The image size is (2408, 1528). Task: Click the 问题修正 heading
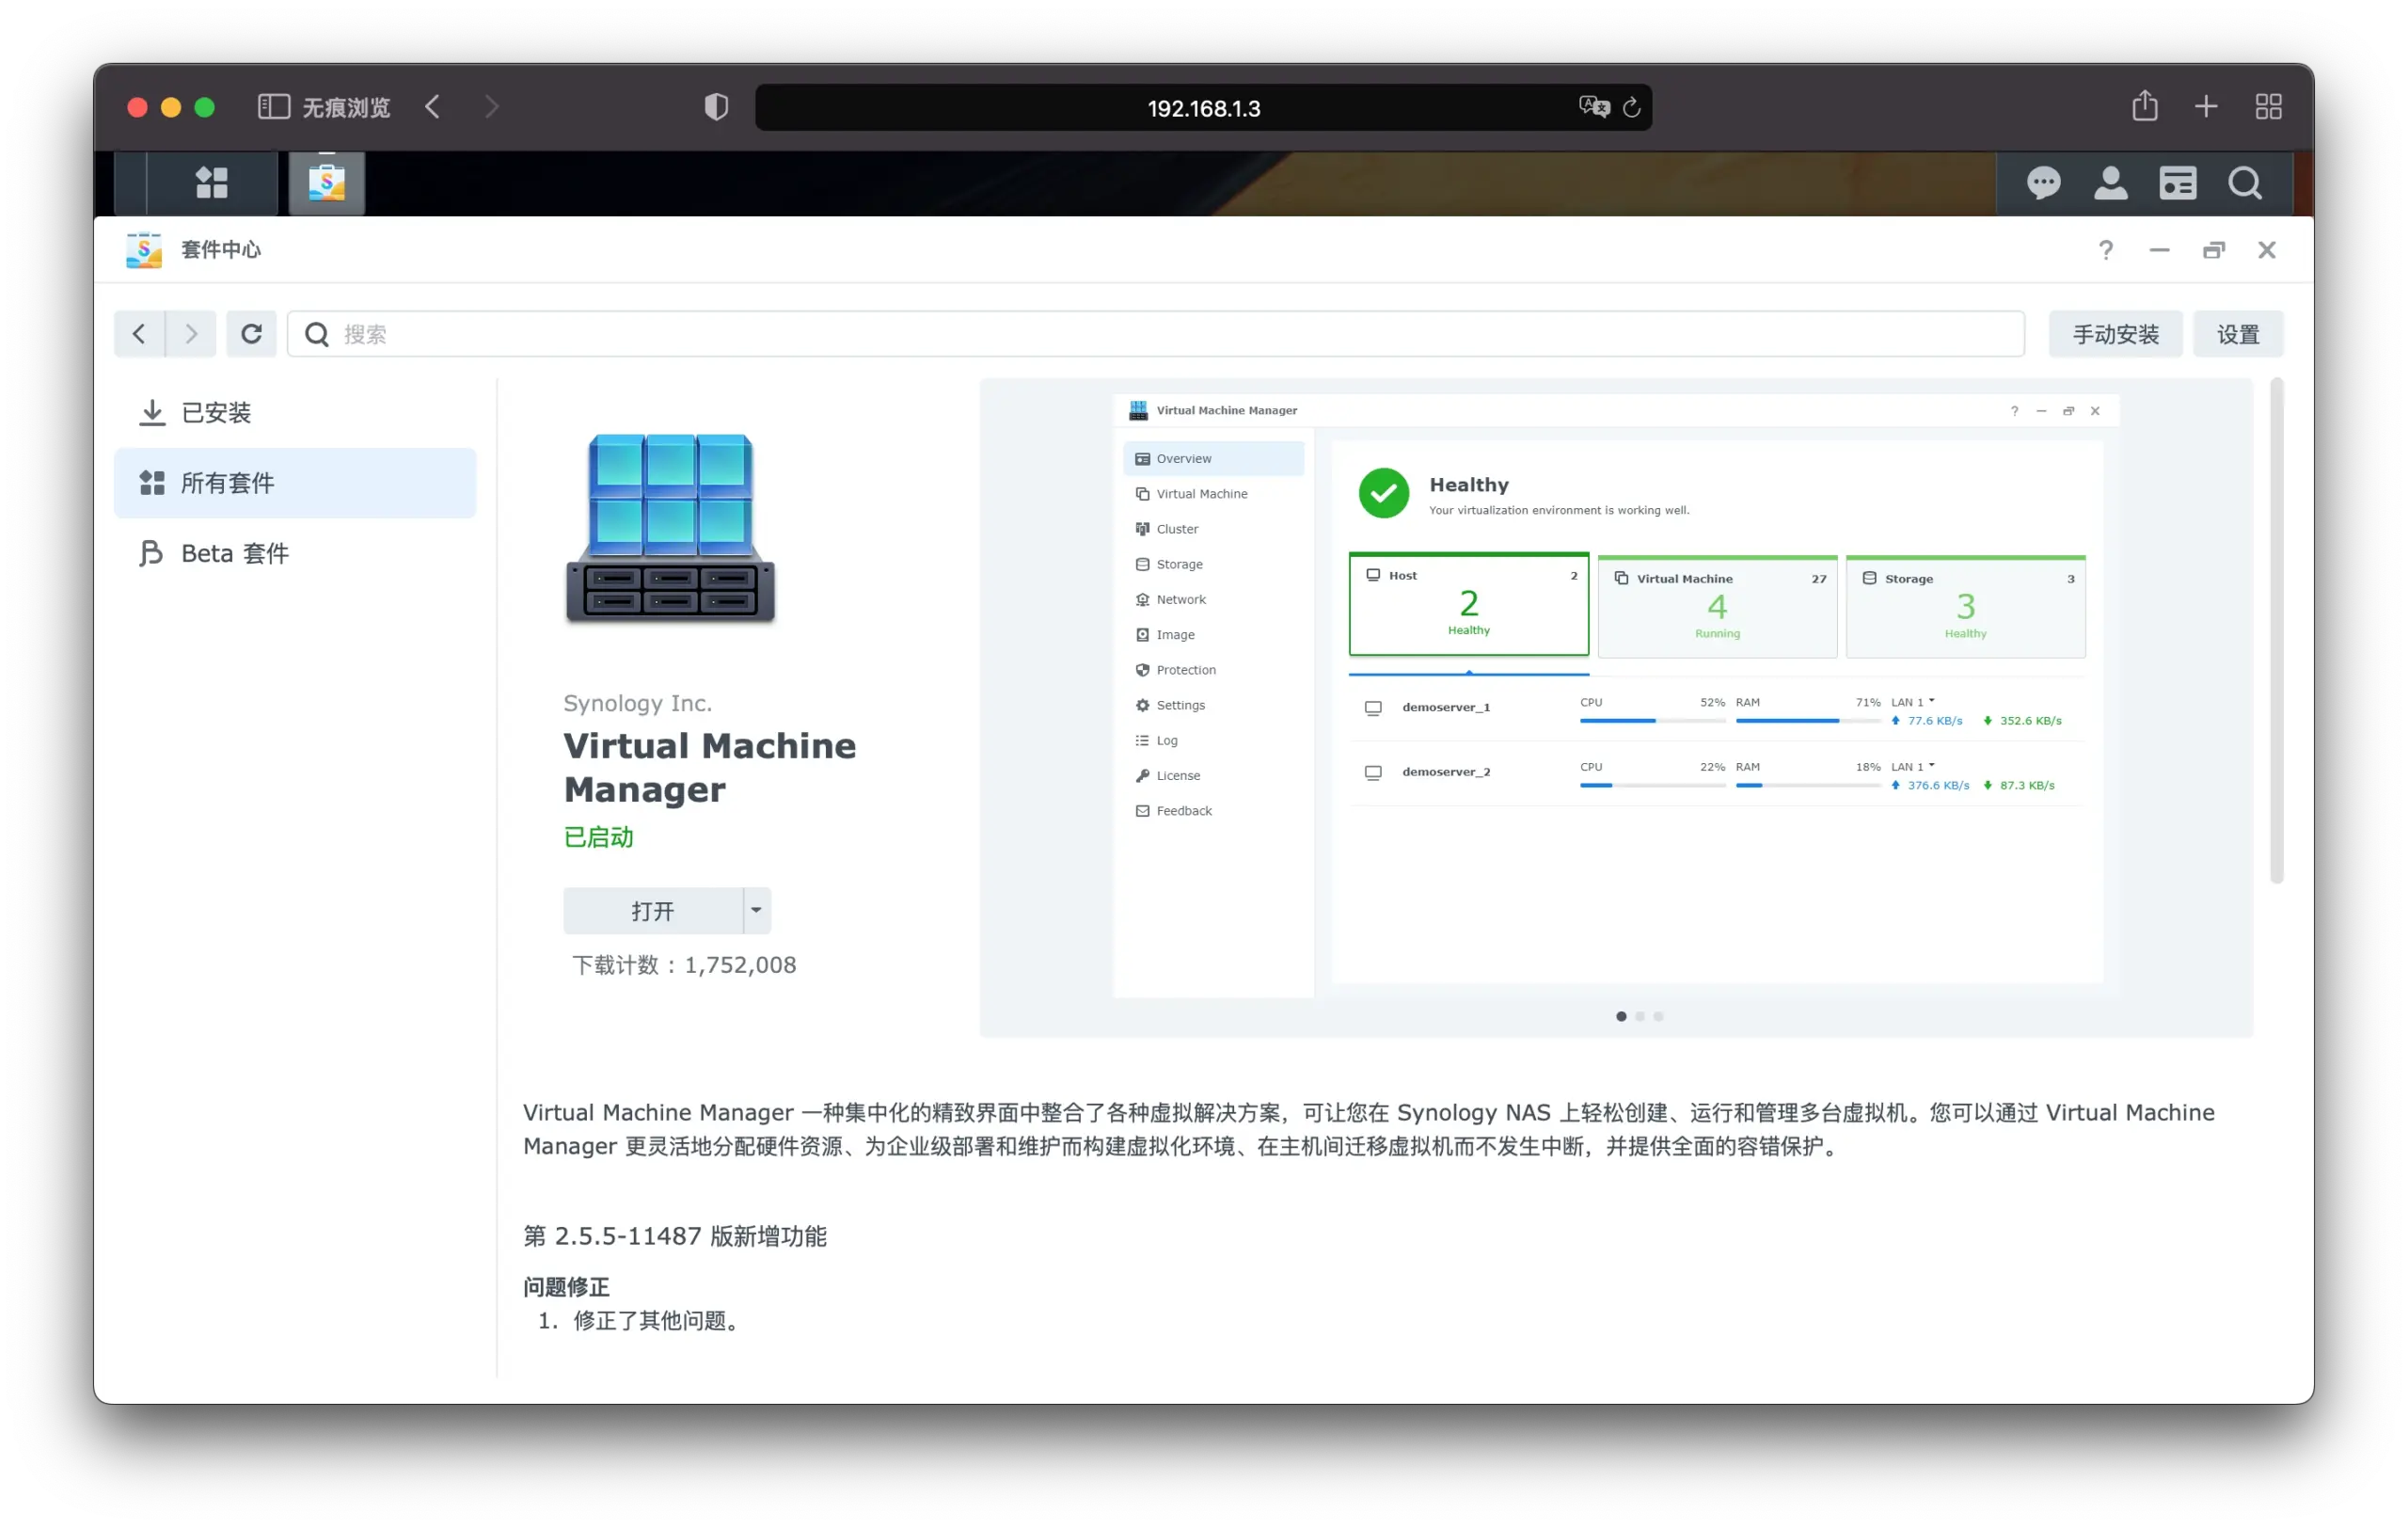coord(566,1287)
